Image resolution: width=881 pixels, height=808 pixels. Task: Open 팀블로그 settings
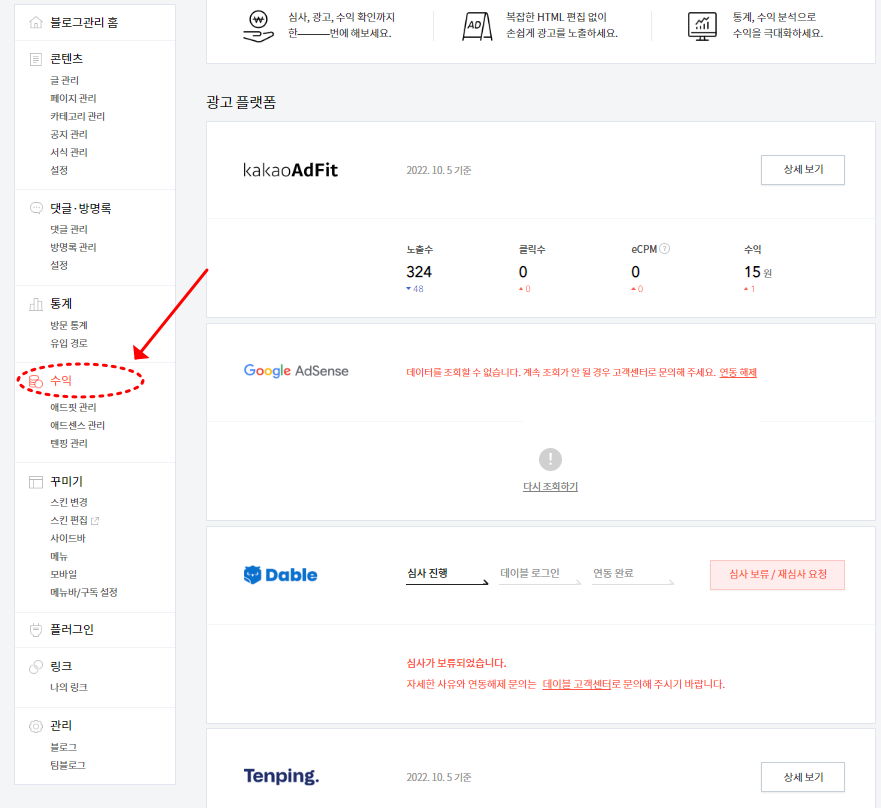click(68, 765)
